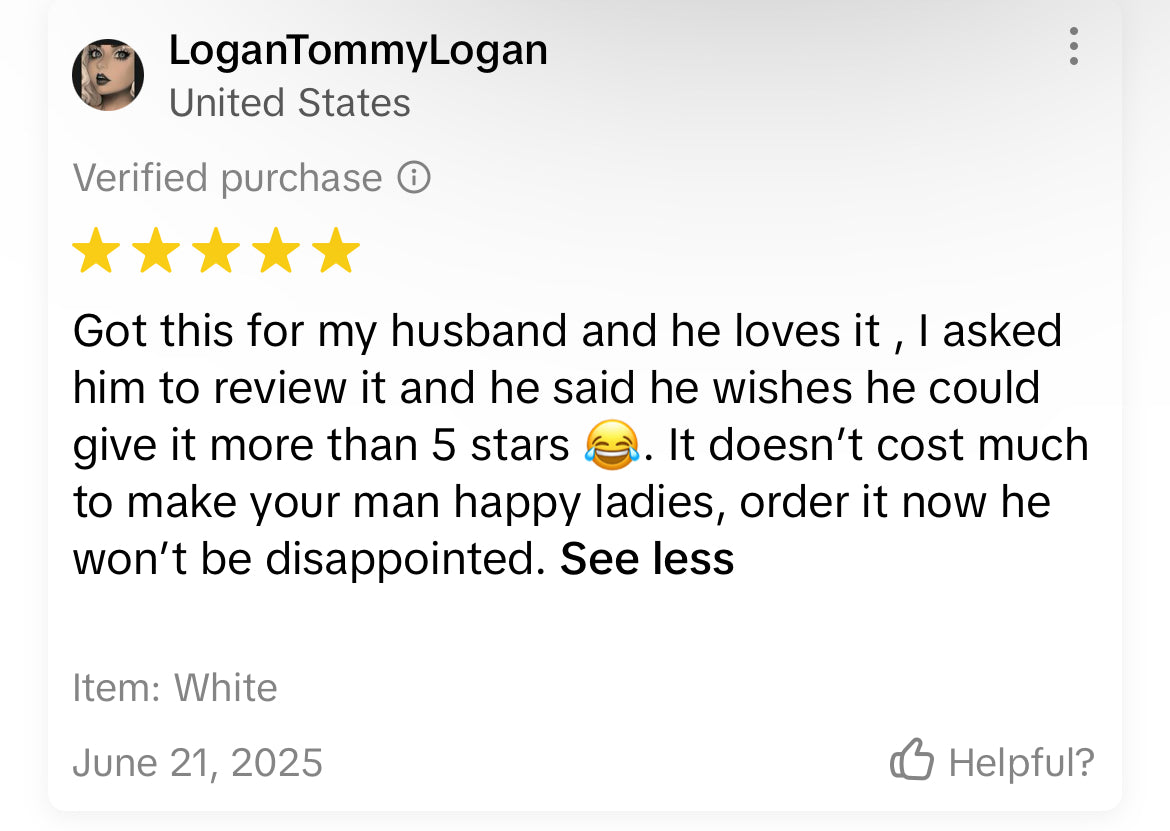Click the fifth yellow rating star
The width and height of the screenshot is (1170, 831).
point(336,251)
